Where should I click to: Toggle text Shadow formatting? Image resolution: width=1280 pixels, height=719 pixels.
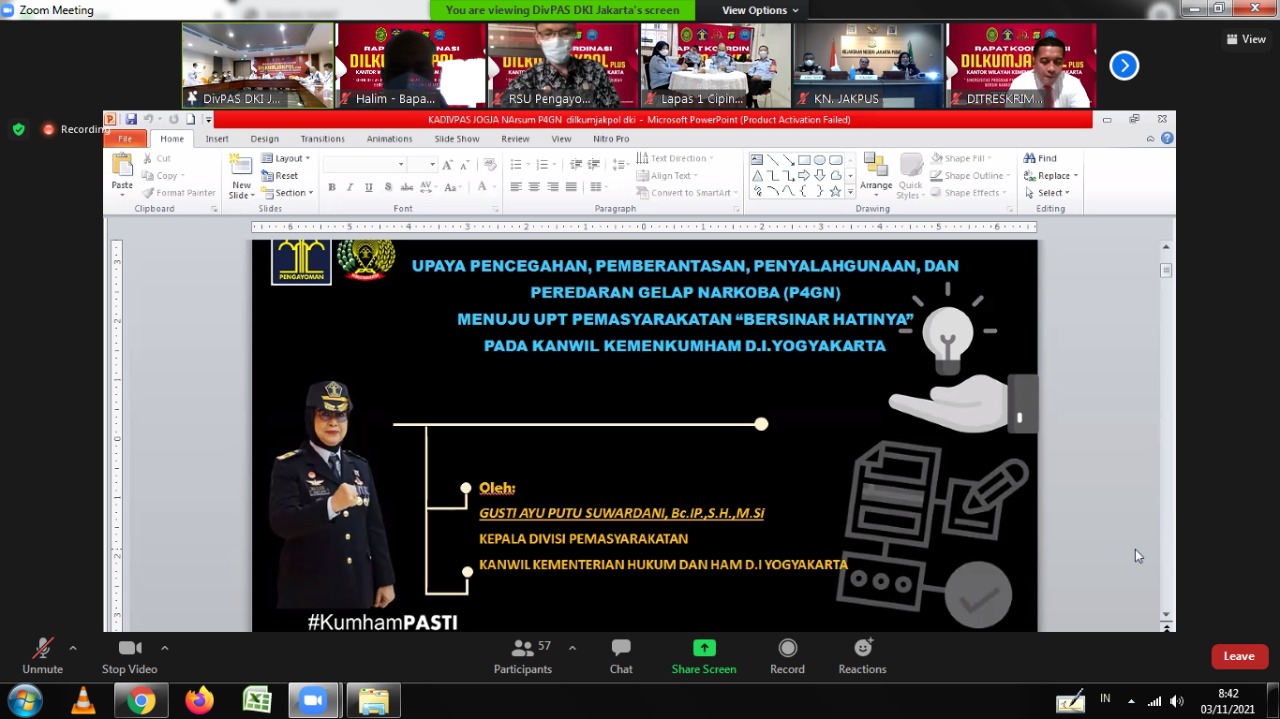(388, 187)
